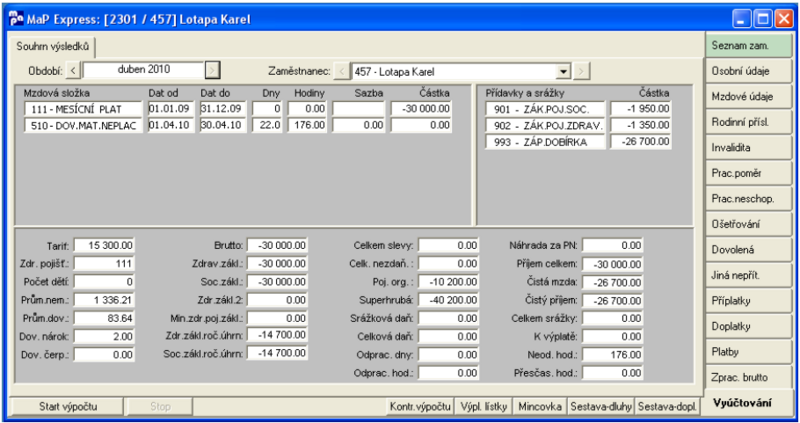The height and width of the screenshot is (423, 800).
Task: Open Seznam zam. side tab
Action: click(x=748, y=45)
